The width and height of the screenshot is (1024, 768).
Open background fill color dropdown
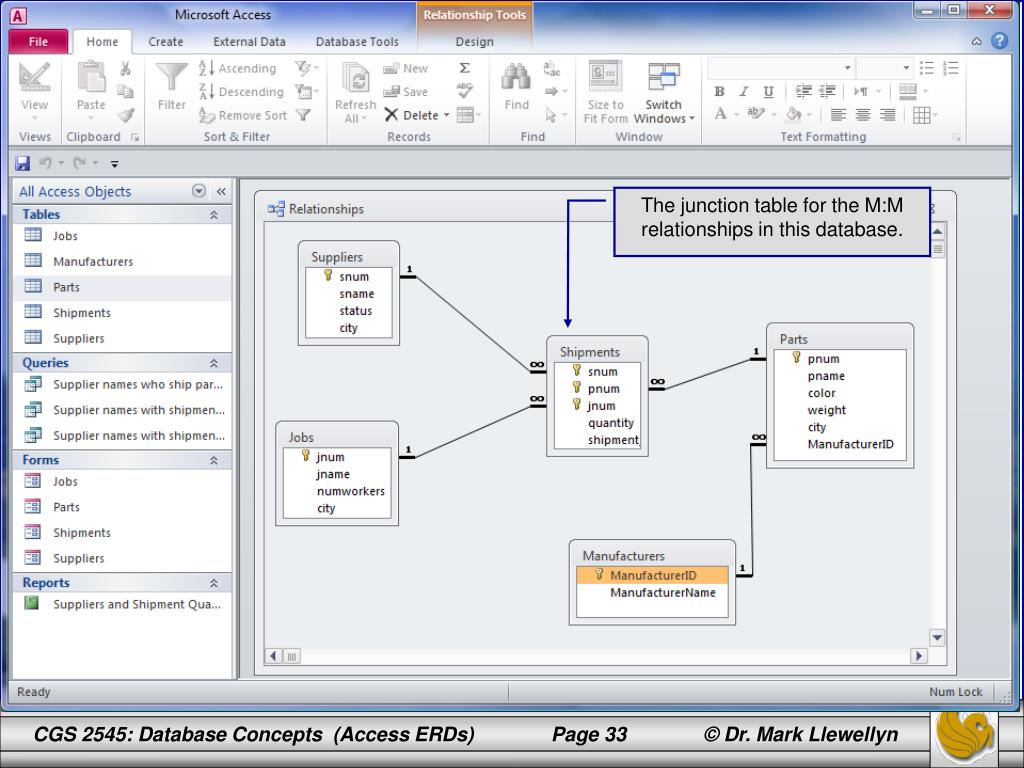pyautogui.click(x=810, y=115)
